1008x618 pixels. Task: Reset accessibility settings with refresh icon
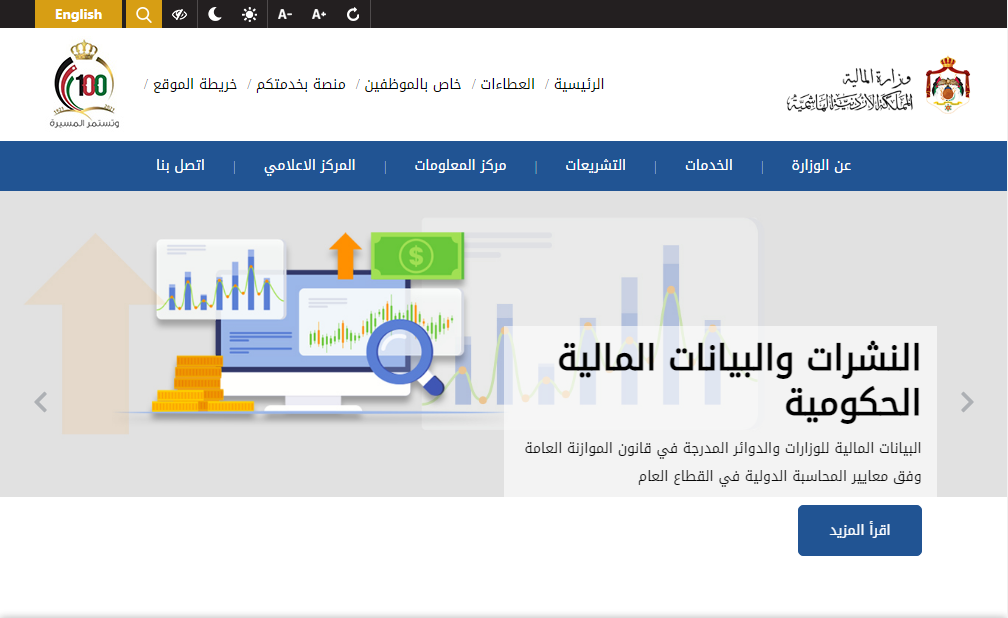[x=353, y=14]
